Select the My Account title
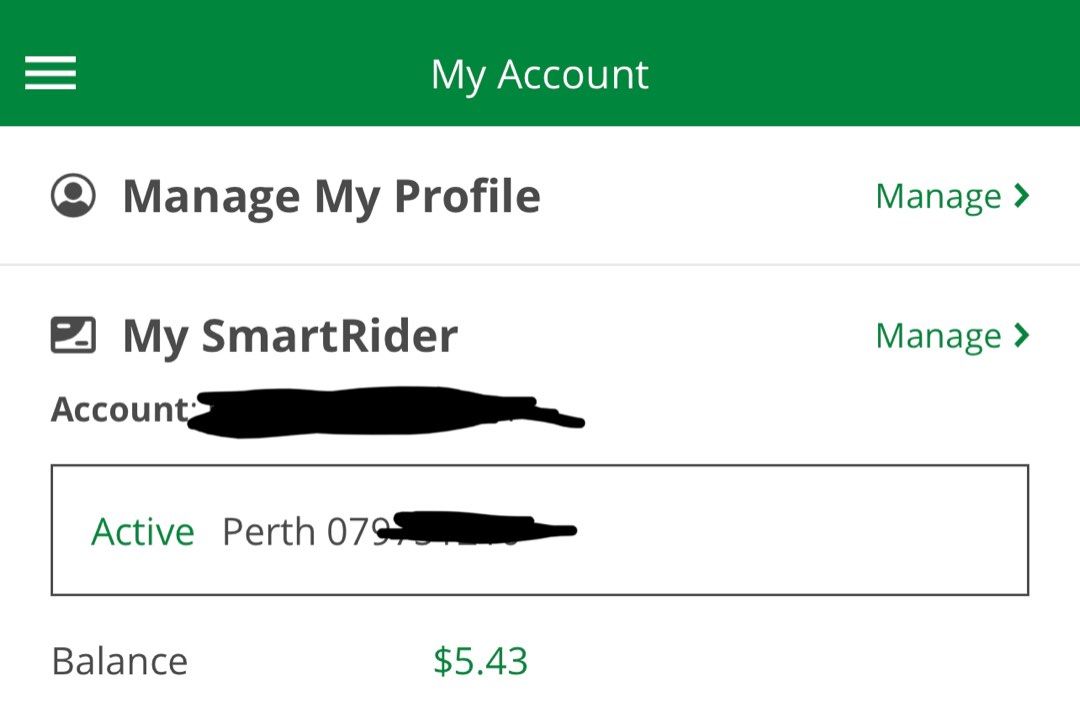The width and height of the screenshot is (1080, 715). 539,72
